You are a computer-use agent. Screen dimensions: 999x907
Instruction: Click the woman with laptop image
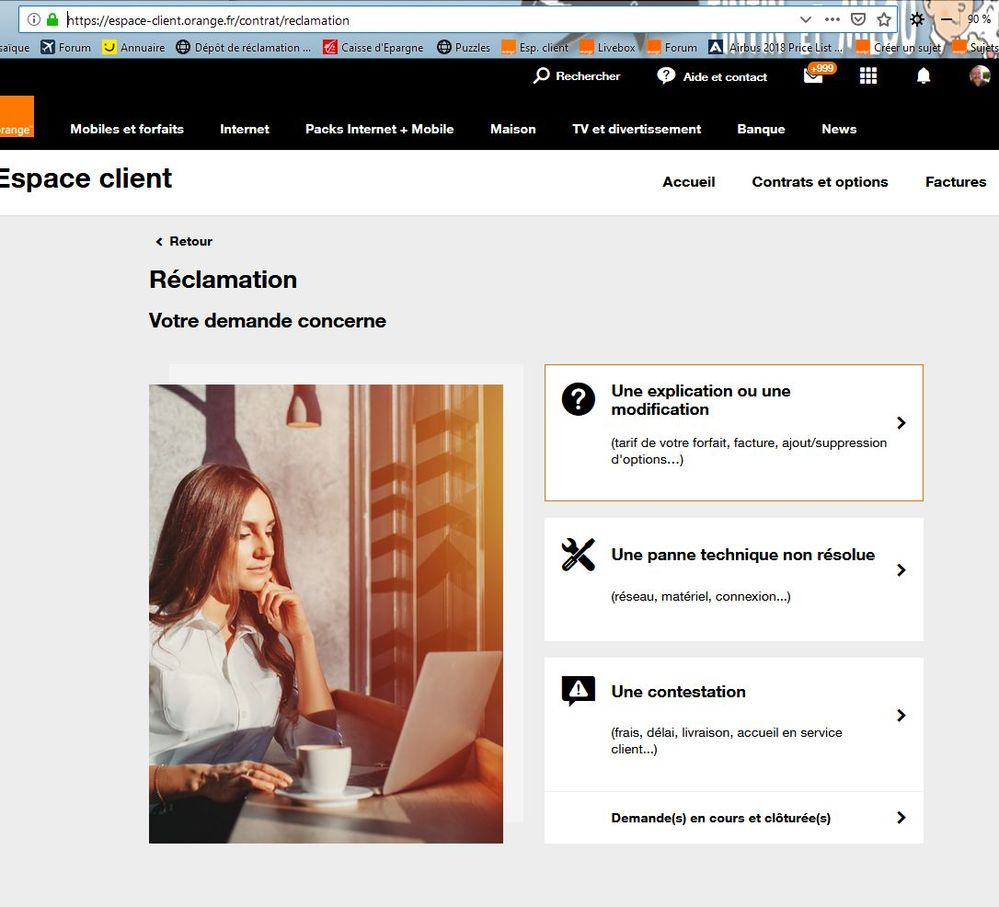tap(326, 613)
